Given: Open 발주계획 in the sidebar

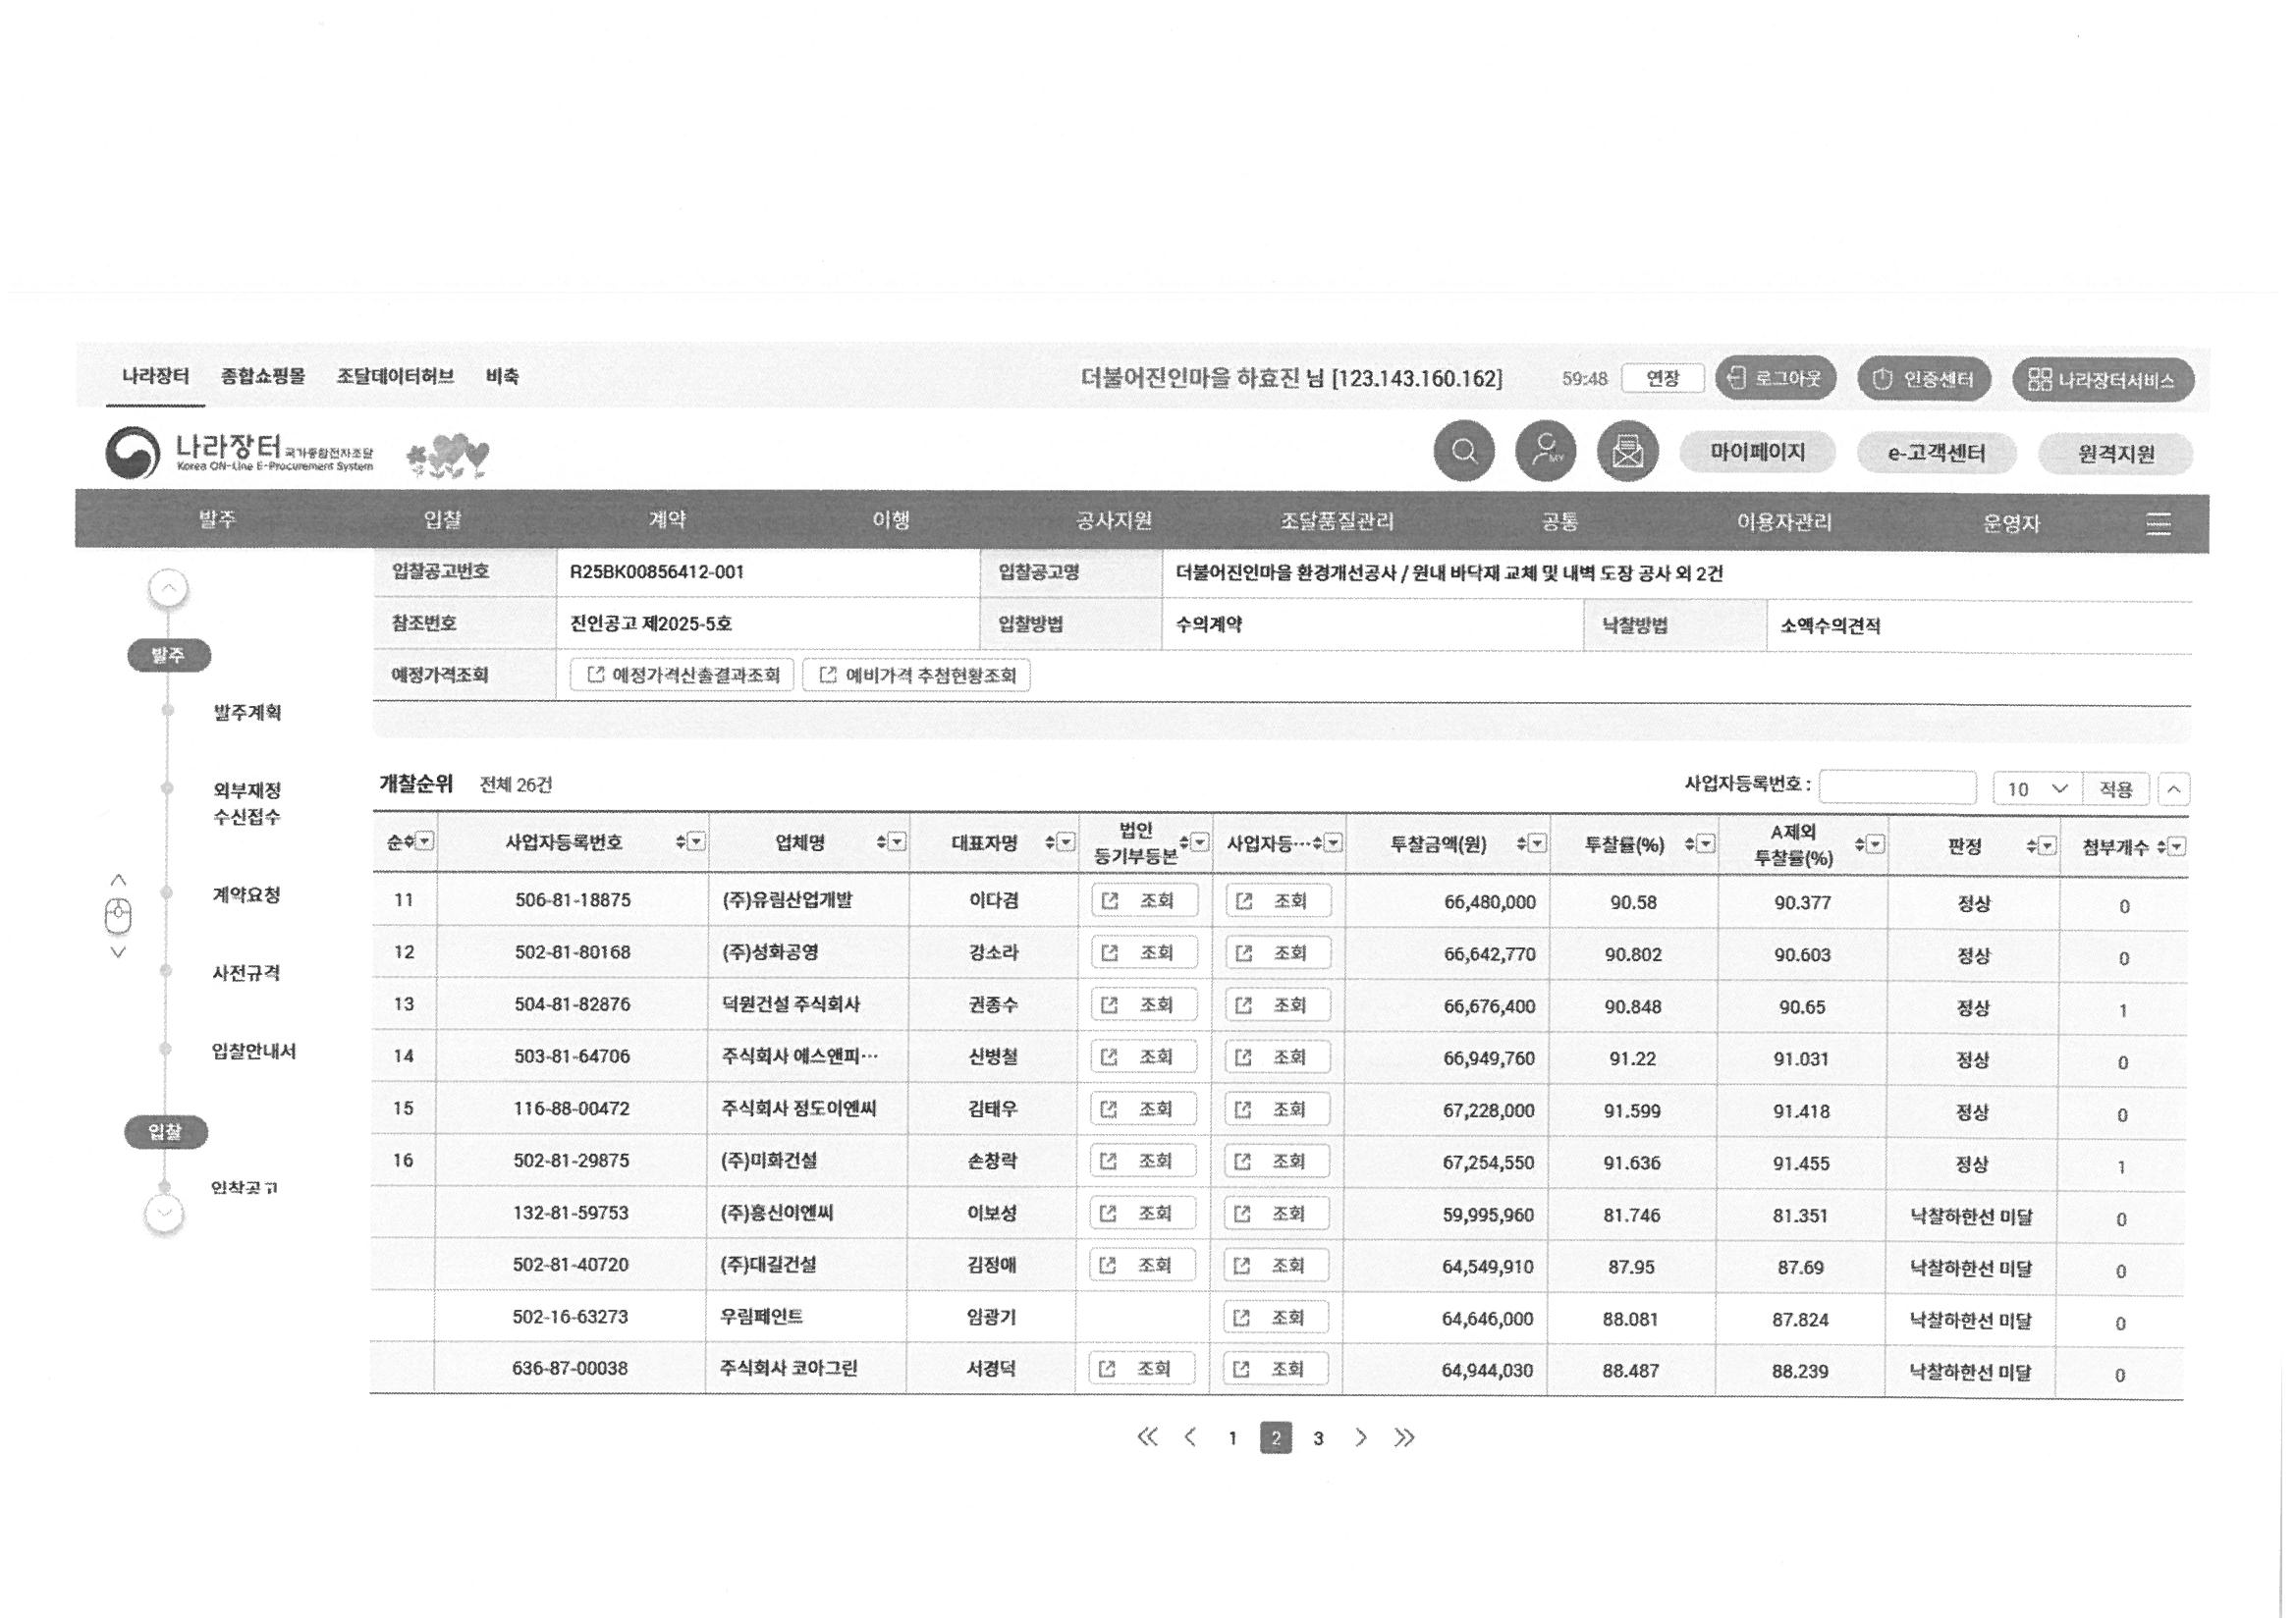Looking at the screenshot, I should pyautogui.click(x=247, y=712).
